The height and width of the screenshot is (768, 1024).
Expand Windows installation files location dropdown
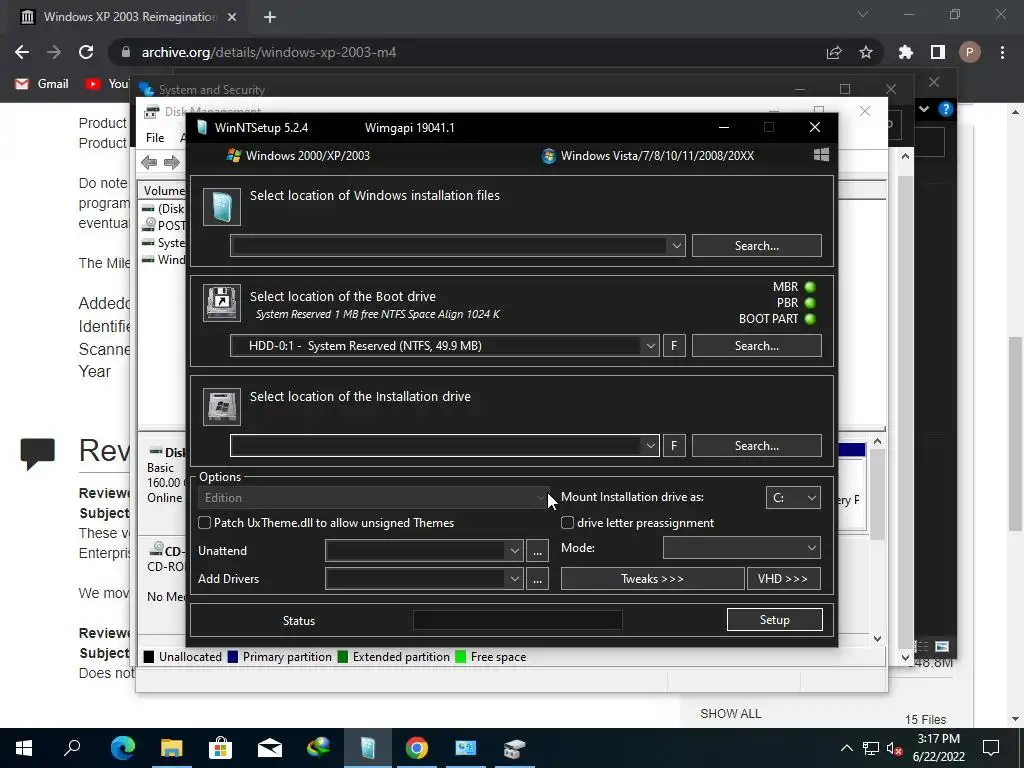pos(677,246)
